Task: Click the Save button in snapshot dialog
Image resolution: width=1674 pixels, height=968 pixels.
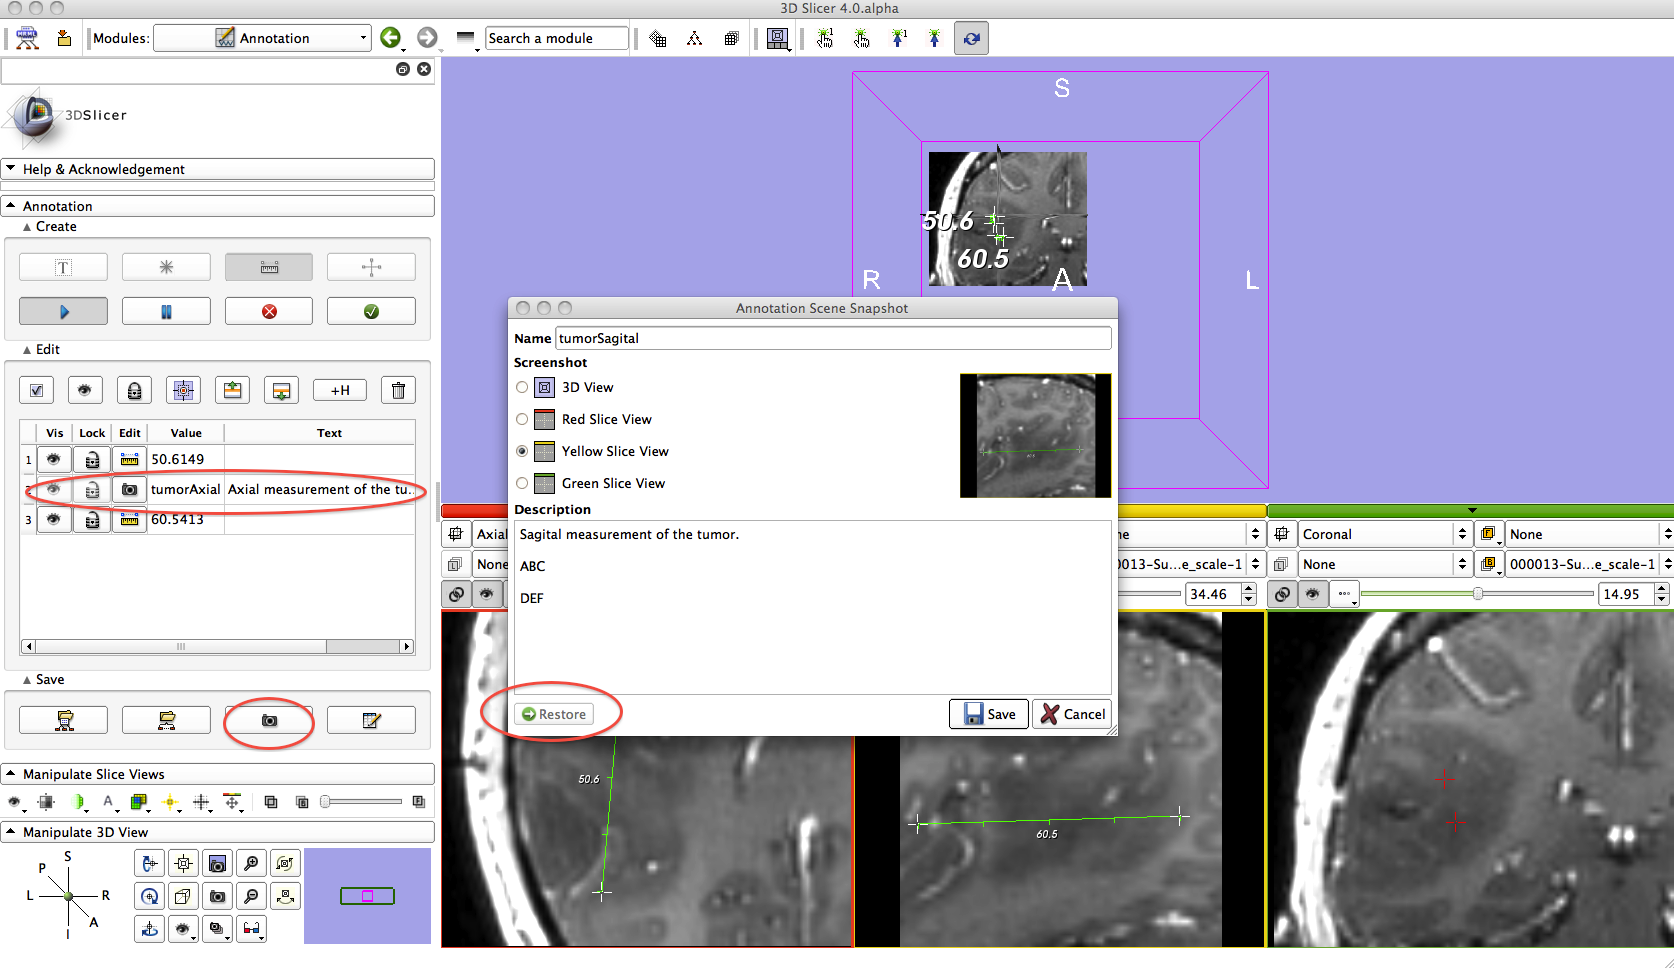Action: tap(989, 714)
